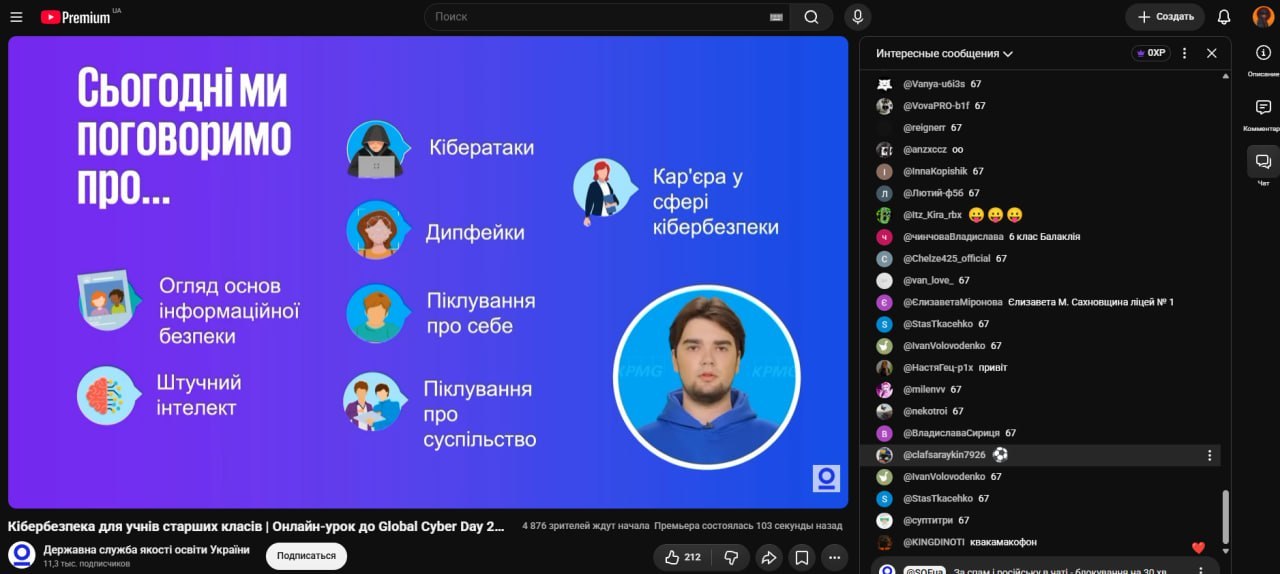Click the heart reaction icon in chat
The height and width of the screenshot is (574, 1280).
coord(1199,548)
